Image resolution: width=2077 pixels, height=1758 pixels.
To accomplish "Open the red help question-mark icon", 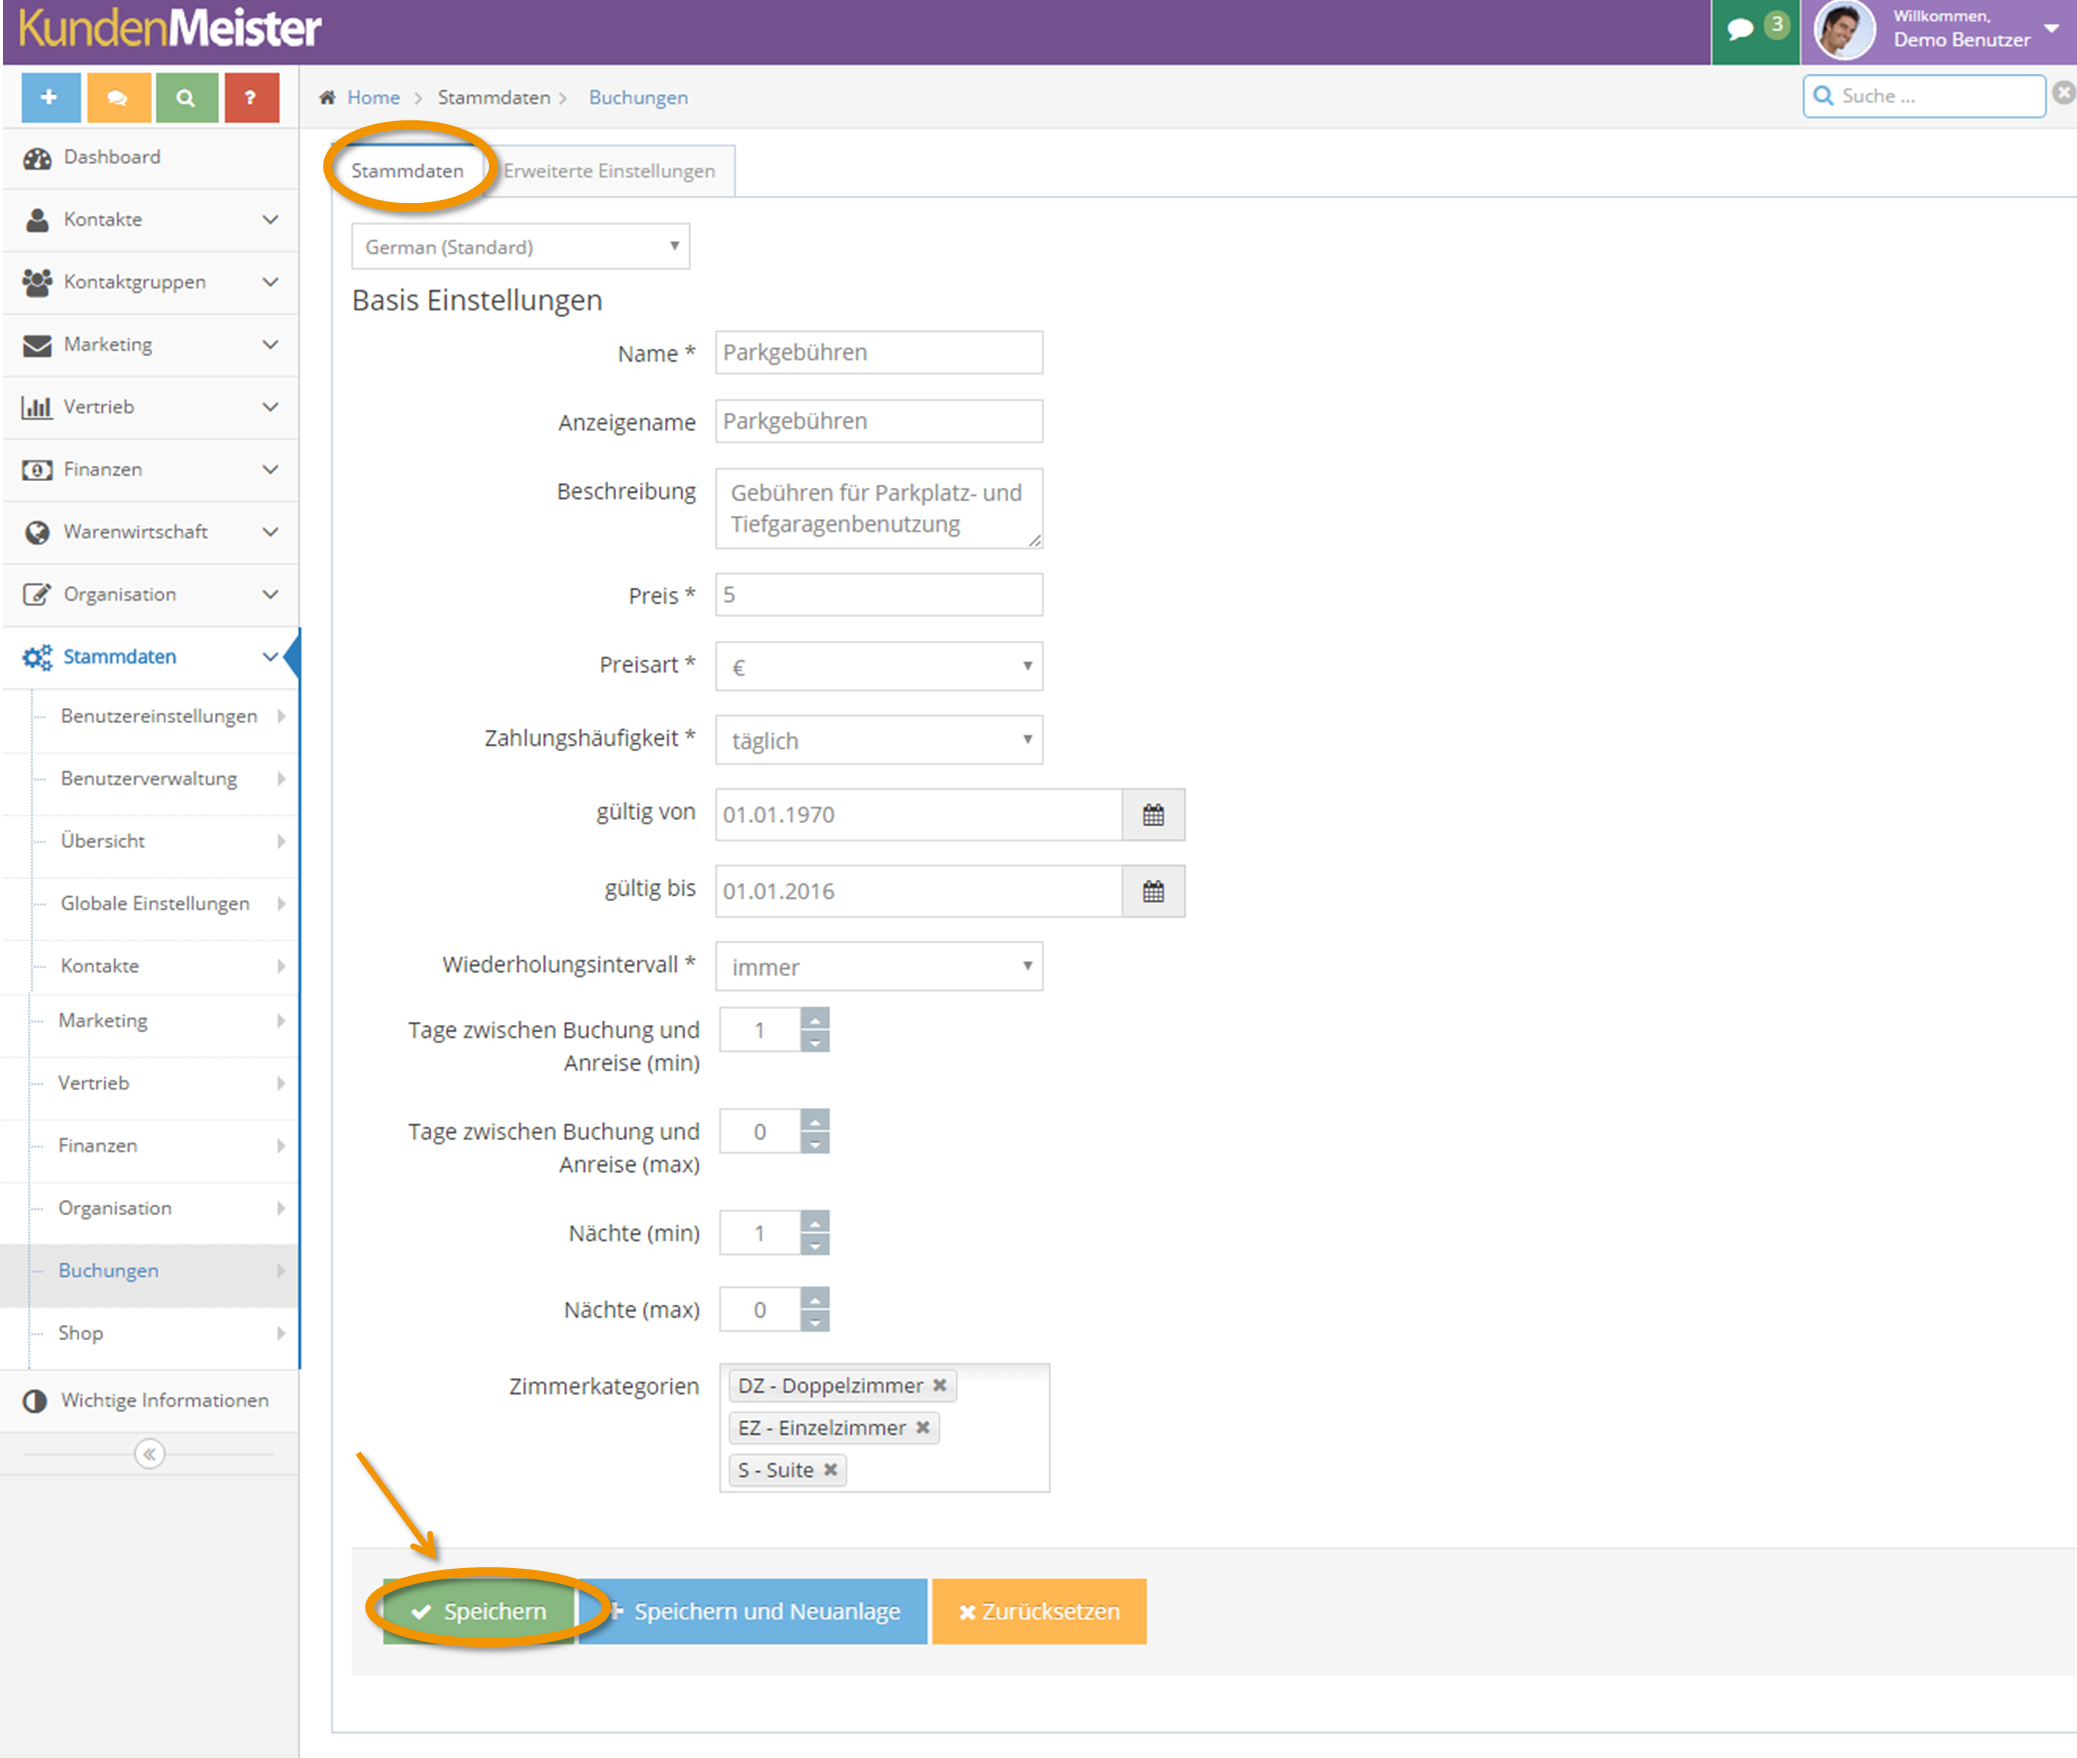I will [251, 98].
